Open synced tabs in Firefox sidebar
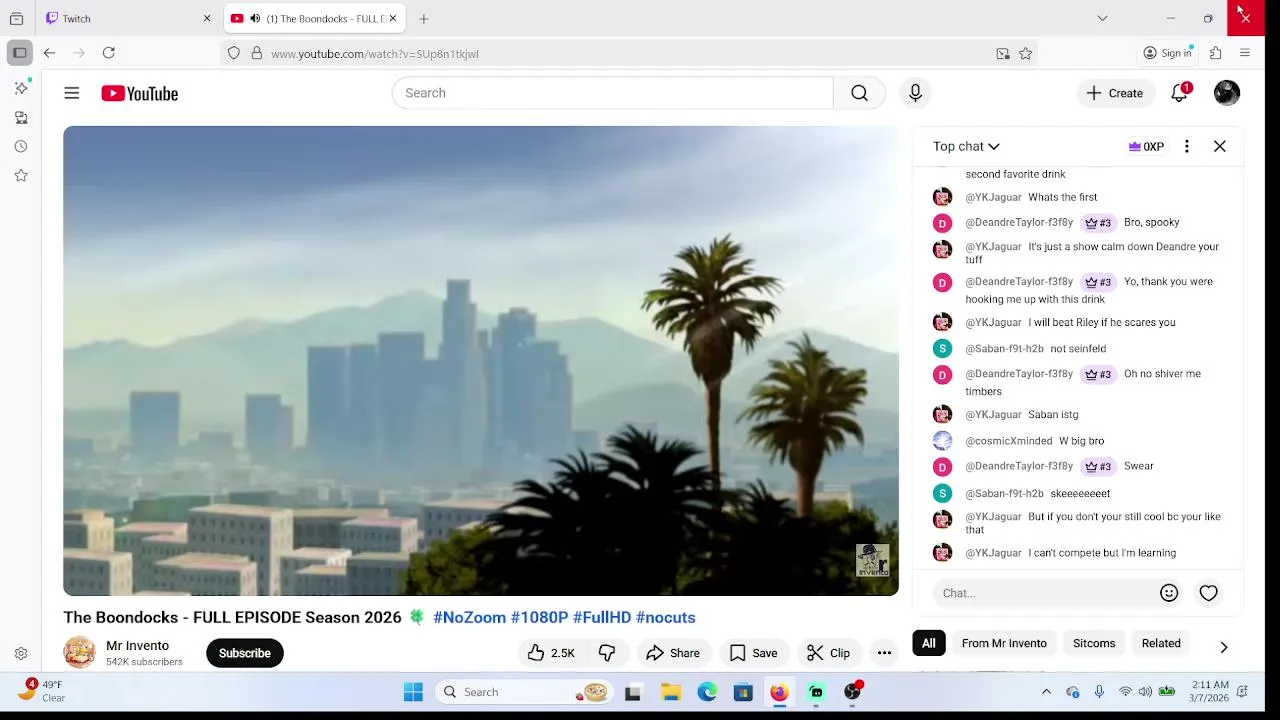 21,117
